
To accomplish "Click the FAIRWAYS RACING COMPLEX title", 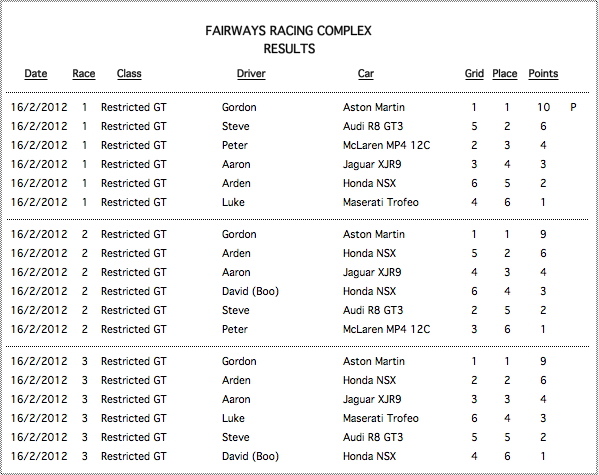I will [288, 31].
